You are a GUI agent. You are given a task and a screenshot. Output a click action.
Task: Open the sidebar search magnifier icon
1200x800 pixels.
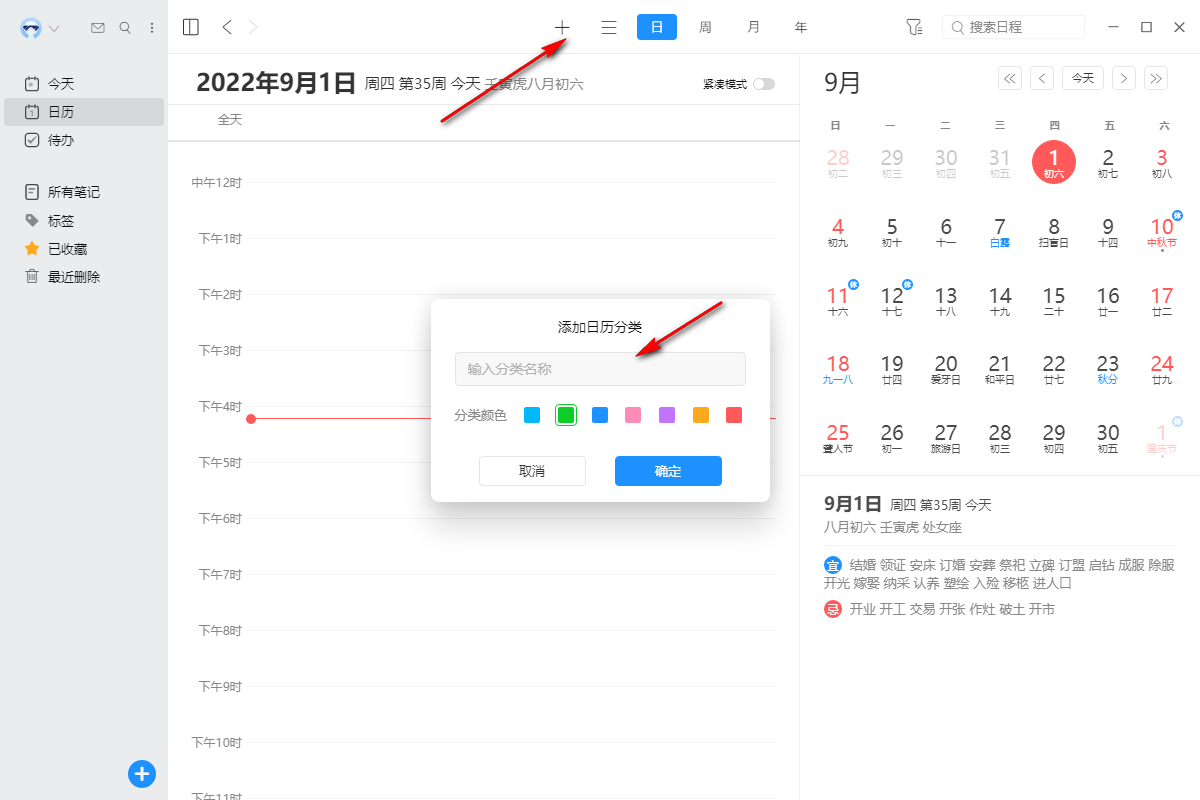[125, 28]
